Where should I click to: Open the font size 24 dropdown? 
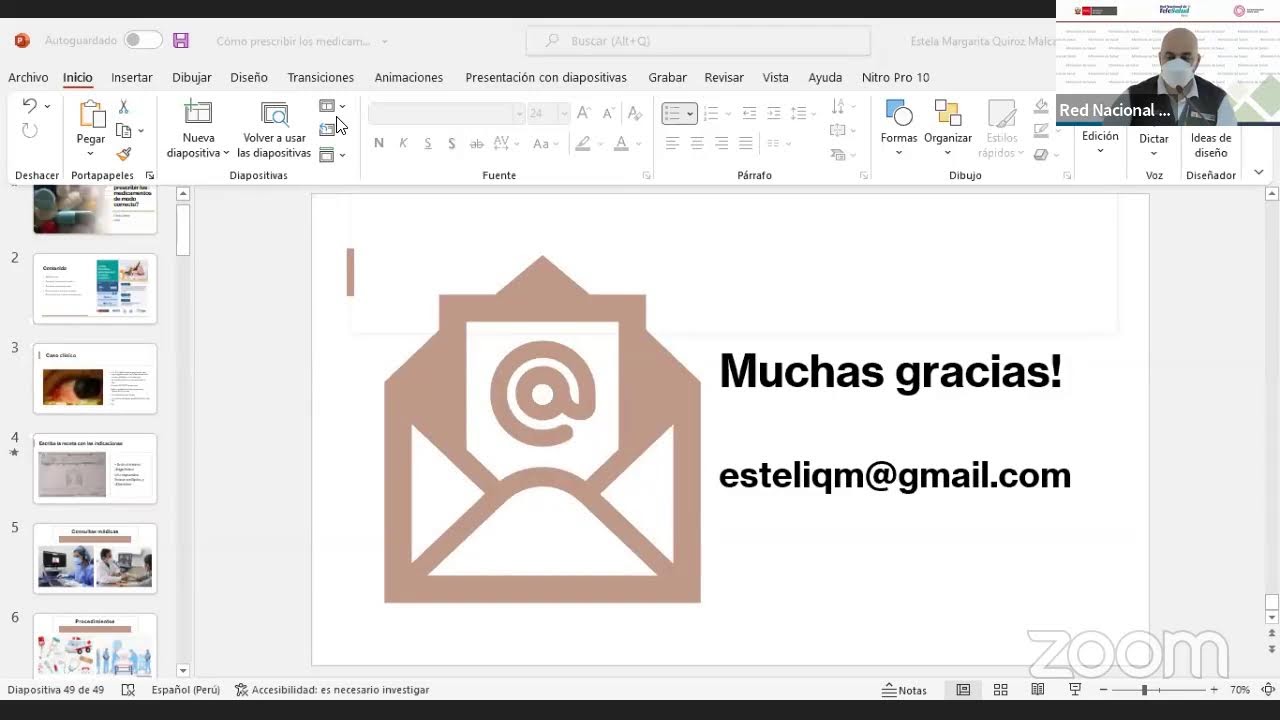tap(563, 113)
